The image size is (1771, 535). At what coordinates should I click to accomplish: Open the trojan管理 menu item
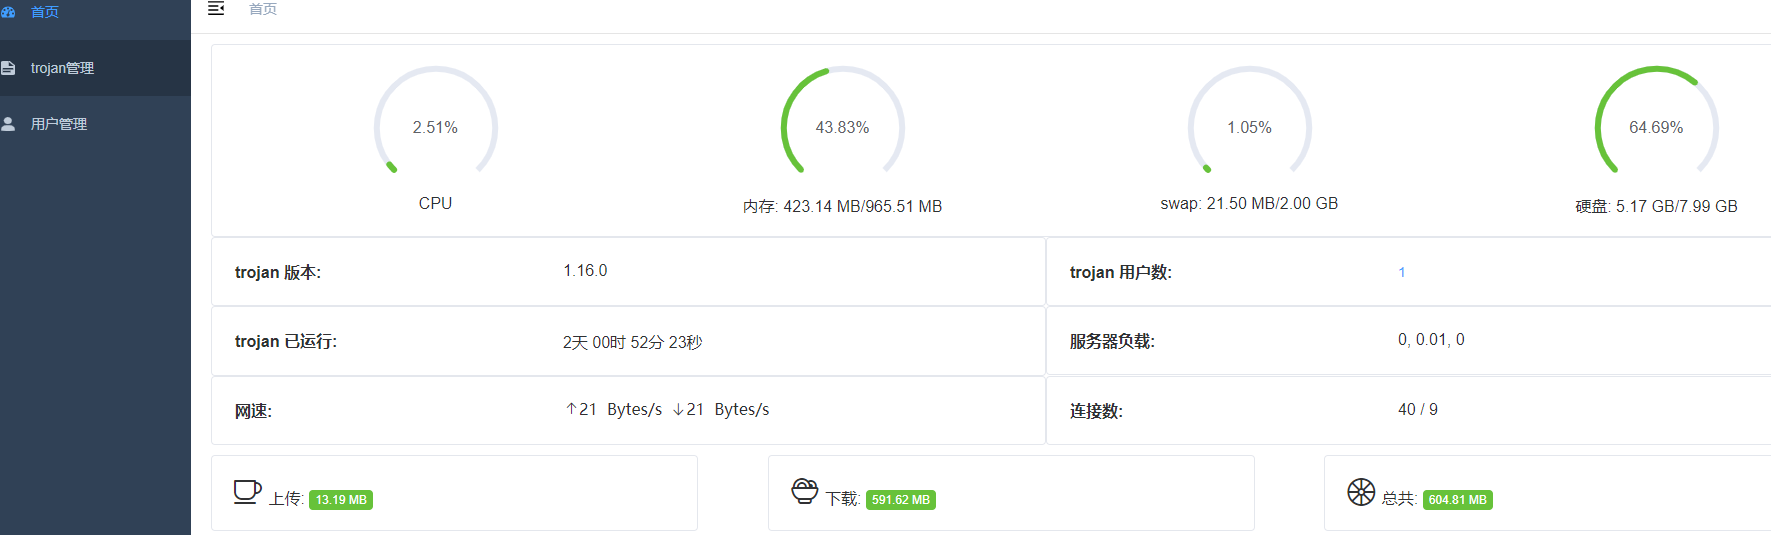(x=62, y=68)
